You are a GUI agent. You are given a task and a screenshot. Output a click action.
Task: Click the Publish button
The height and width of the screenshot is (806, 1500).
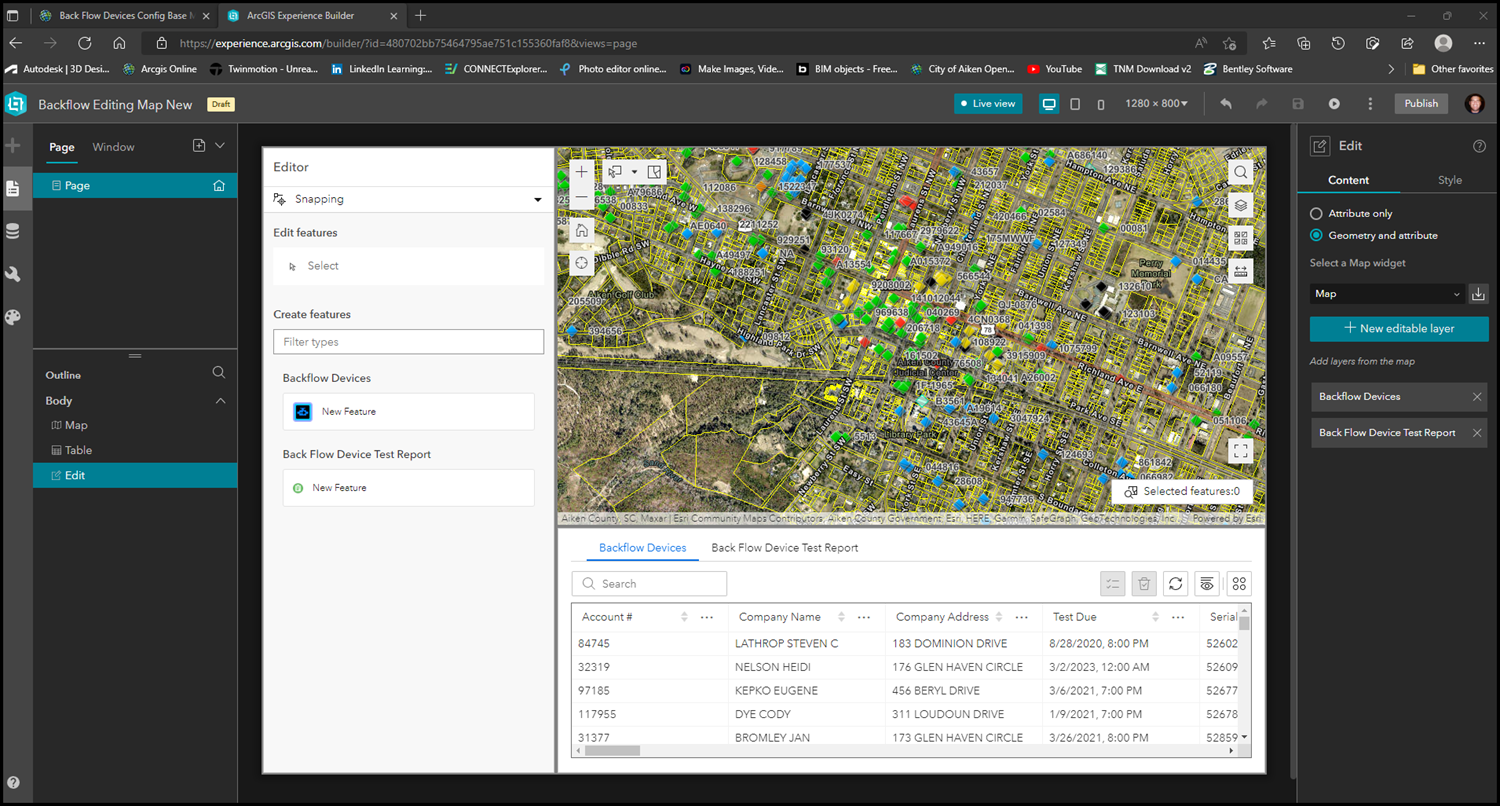point(1420,103)
